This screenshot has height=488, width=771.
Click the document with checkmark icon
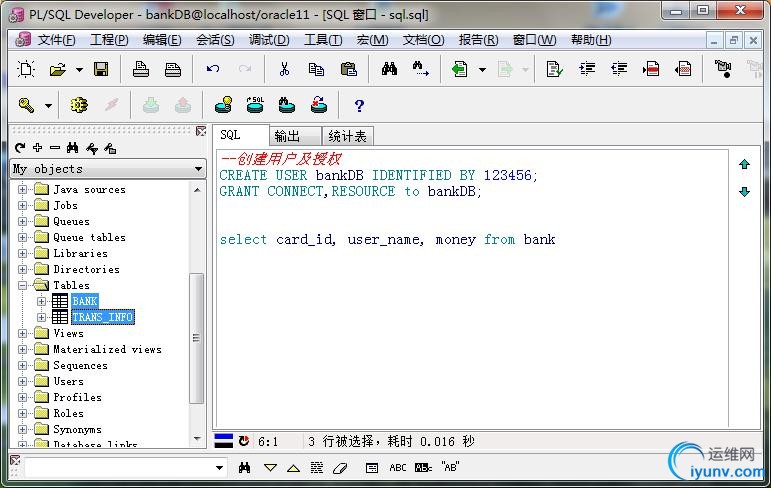tap(554, 69)
